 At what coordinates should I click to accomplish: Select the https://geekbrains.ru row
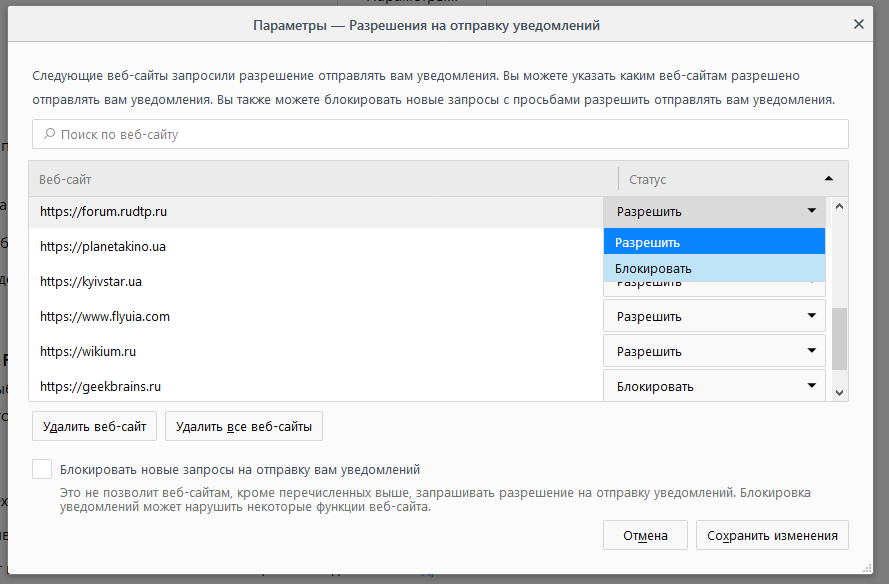click(x=316, y=387)
